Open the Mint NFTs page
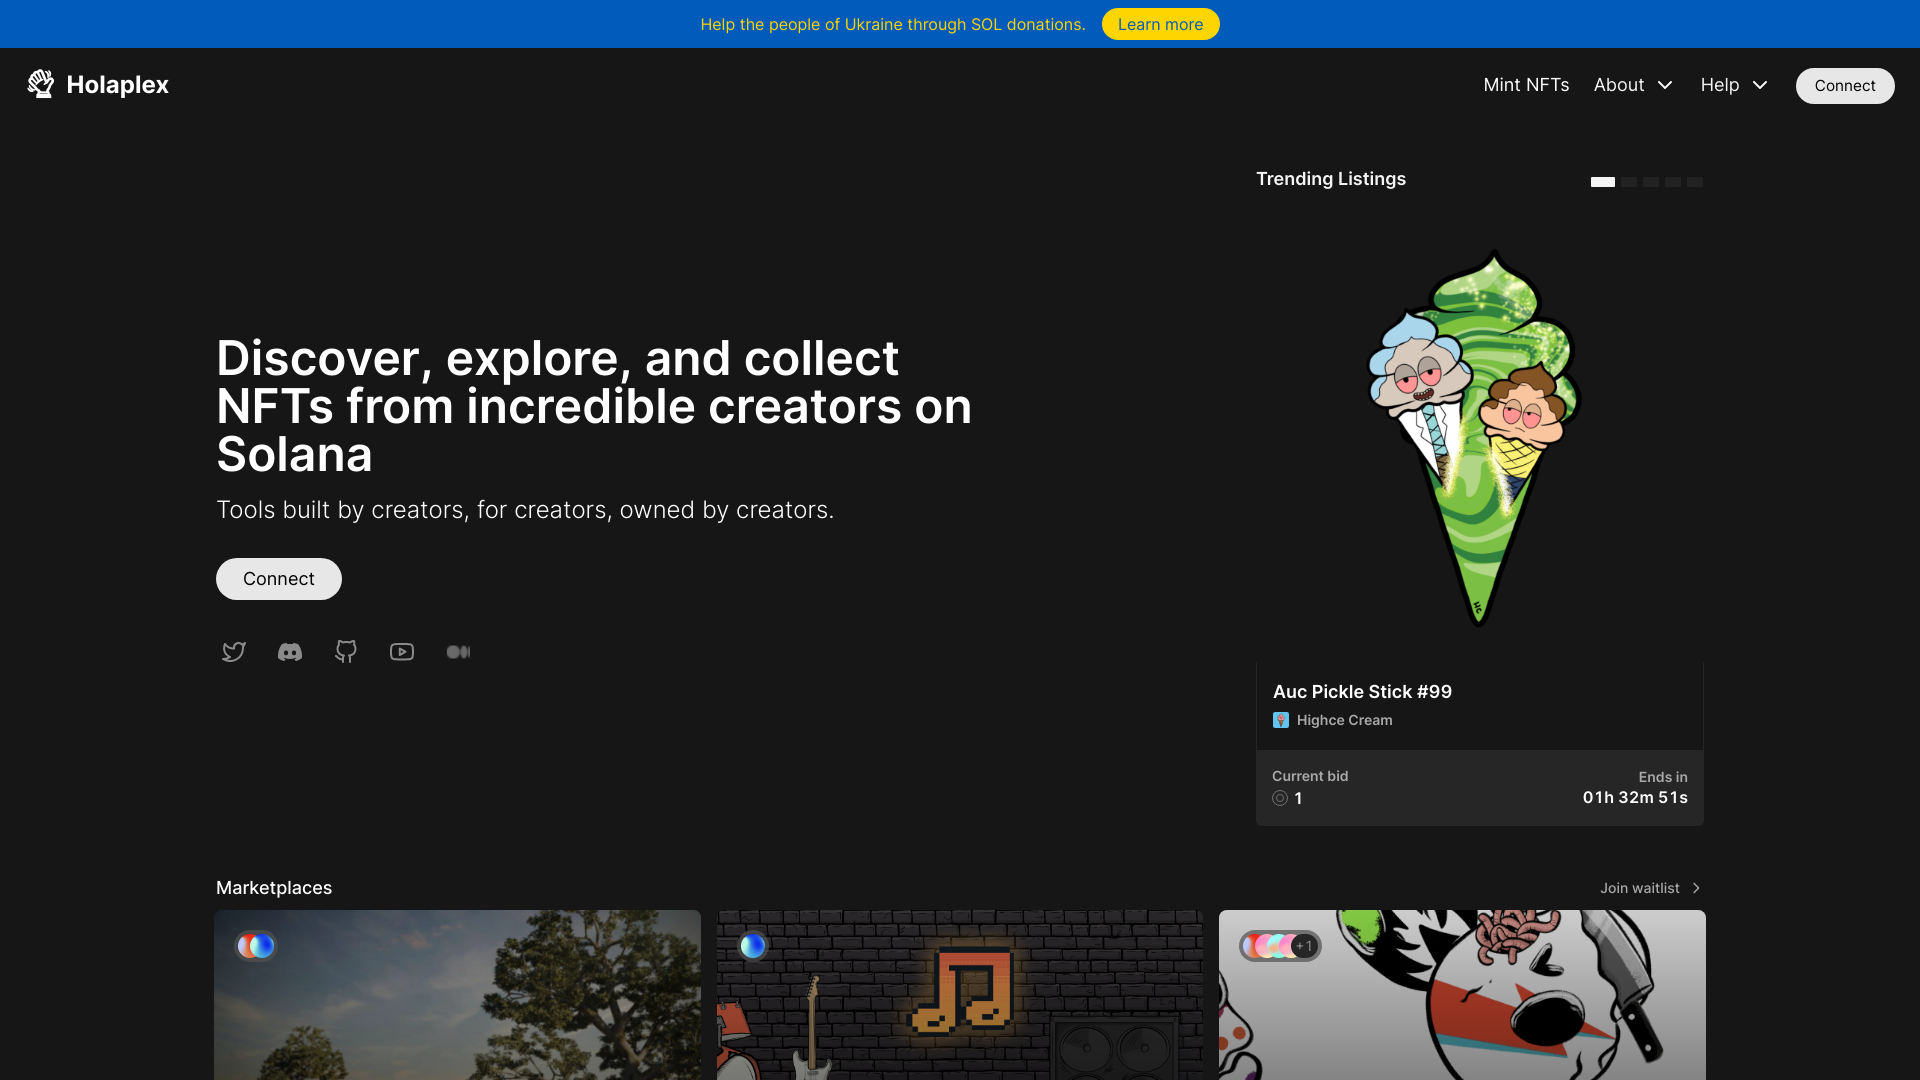 click(1526, 85)
